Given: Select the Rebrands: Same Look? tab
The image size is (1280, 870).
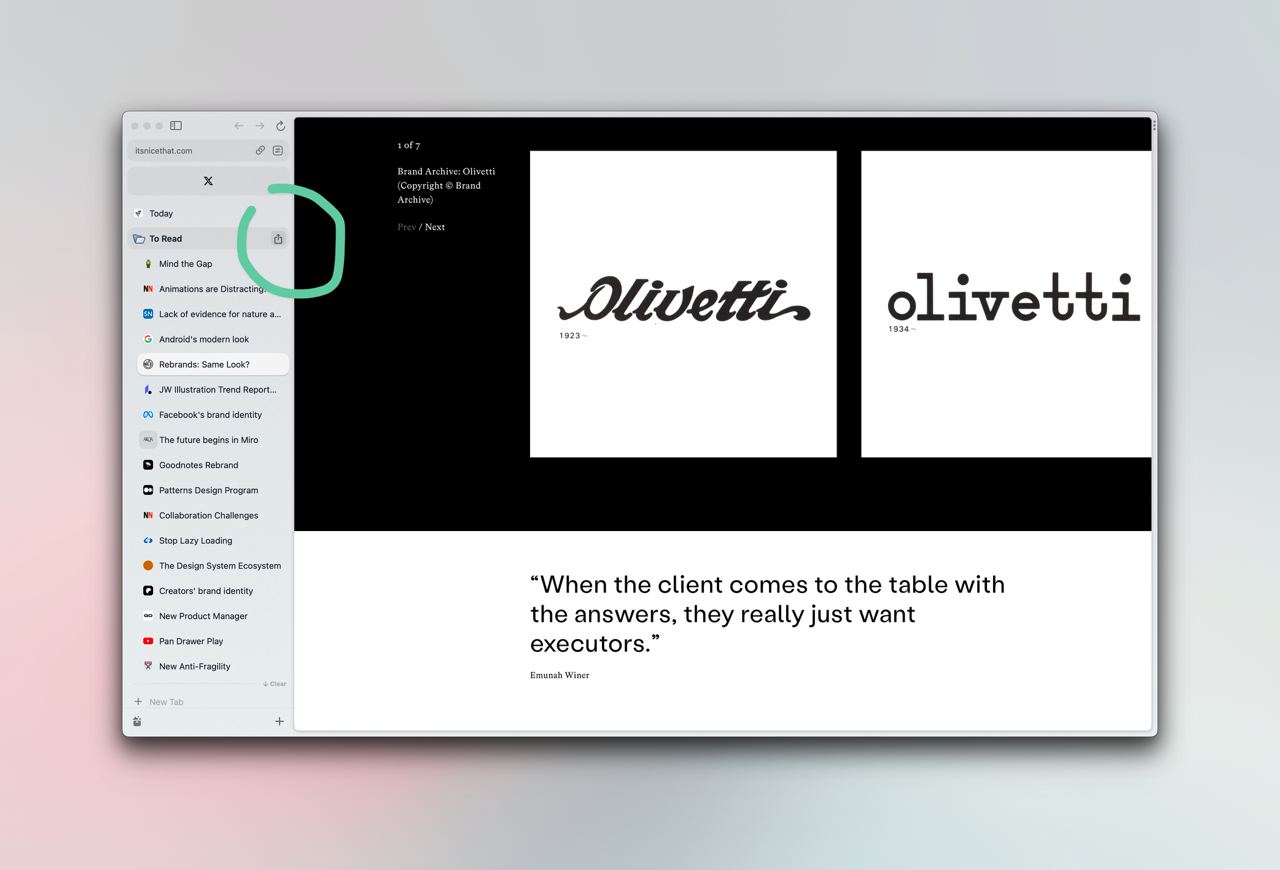Looking at the screenshot, I should click(213, 364).
